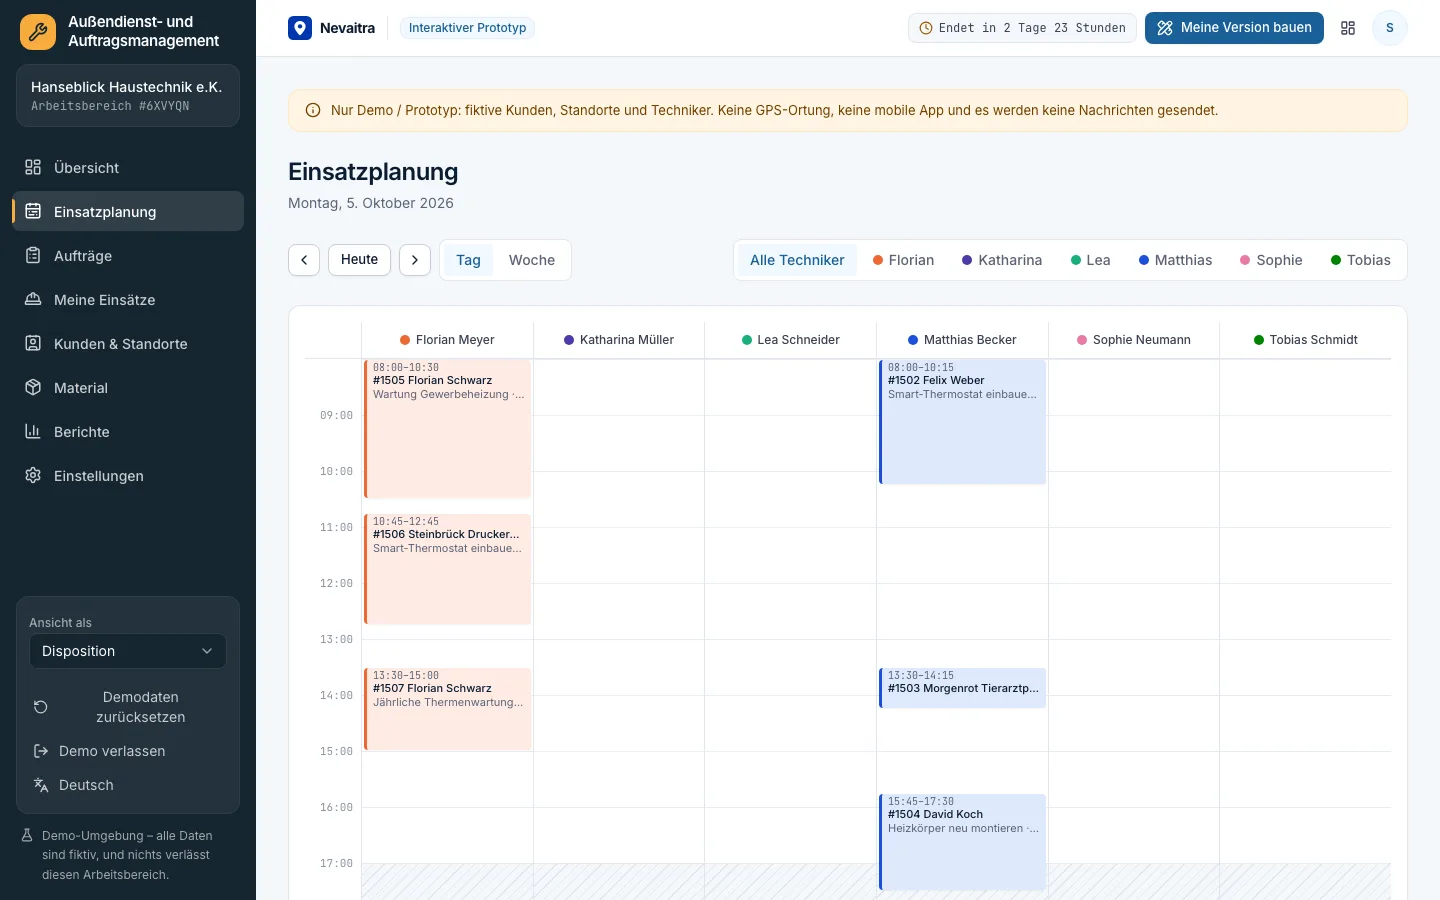
Task: Click the Demo verlassen exit icon
Action: point(41,751)
